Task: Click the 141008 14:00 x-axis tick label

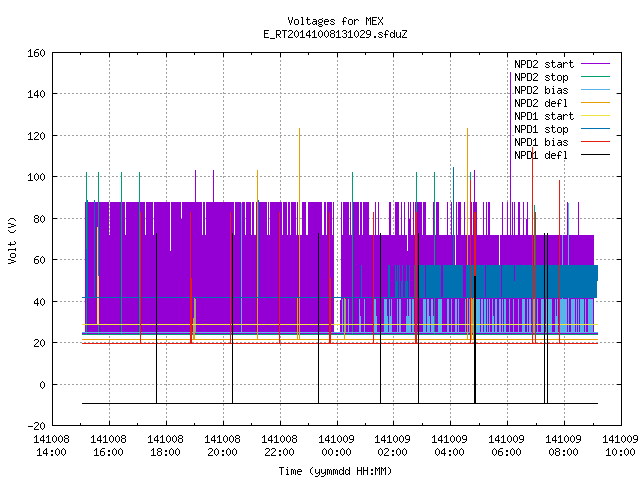Action: (x=51, y=446)
